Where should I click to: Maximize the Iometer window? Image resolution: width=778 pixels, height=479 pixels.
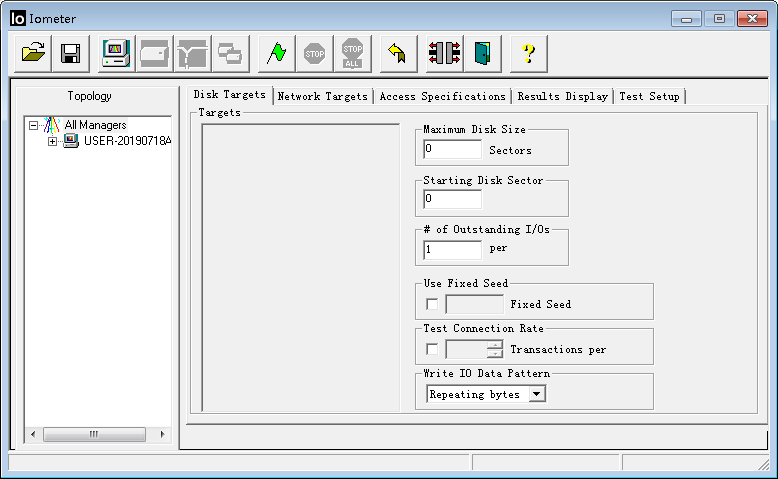(719, 19)
